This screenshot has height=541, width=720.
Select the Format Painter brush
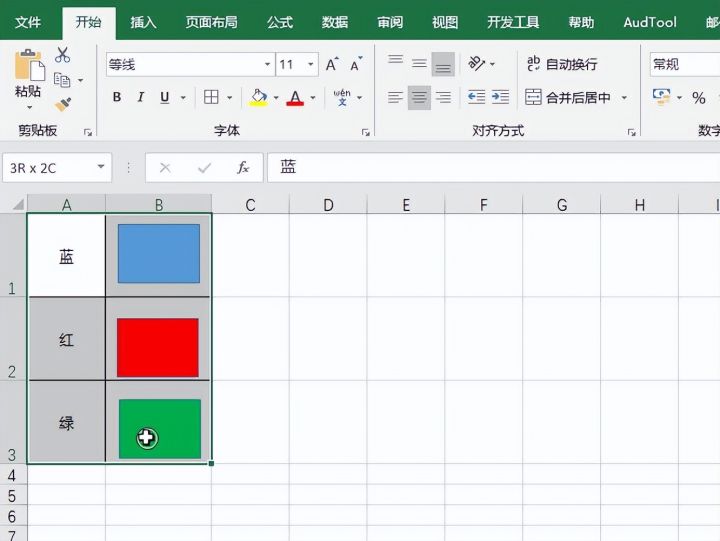pyautogui.click(x=63, y=104)
